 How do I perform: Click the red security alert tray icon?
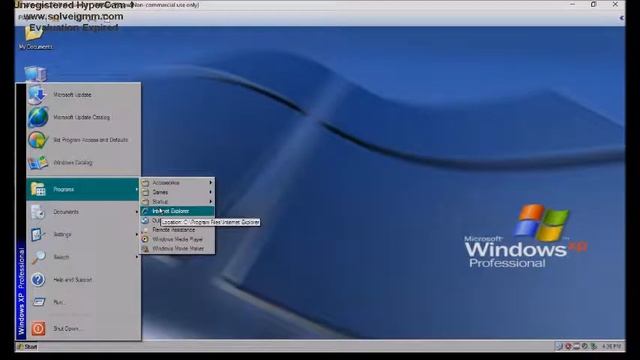click(x=568, y=347)
